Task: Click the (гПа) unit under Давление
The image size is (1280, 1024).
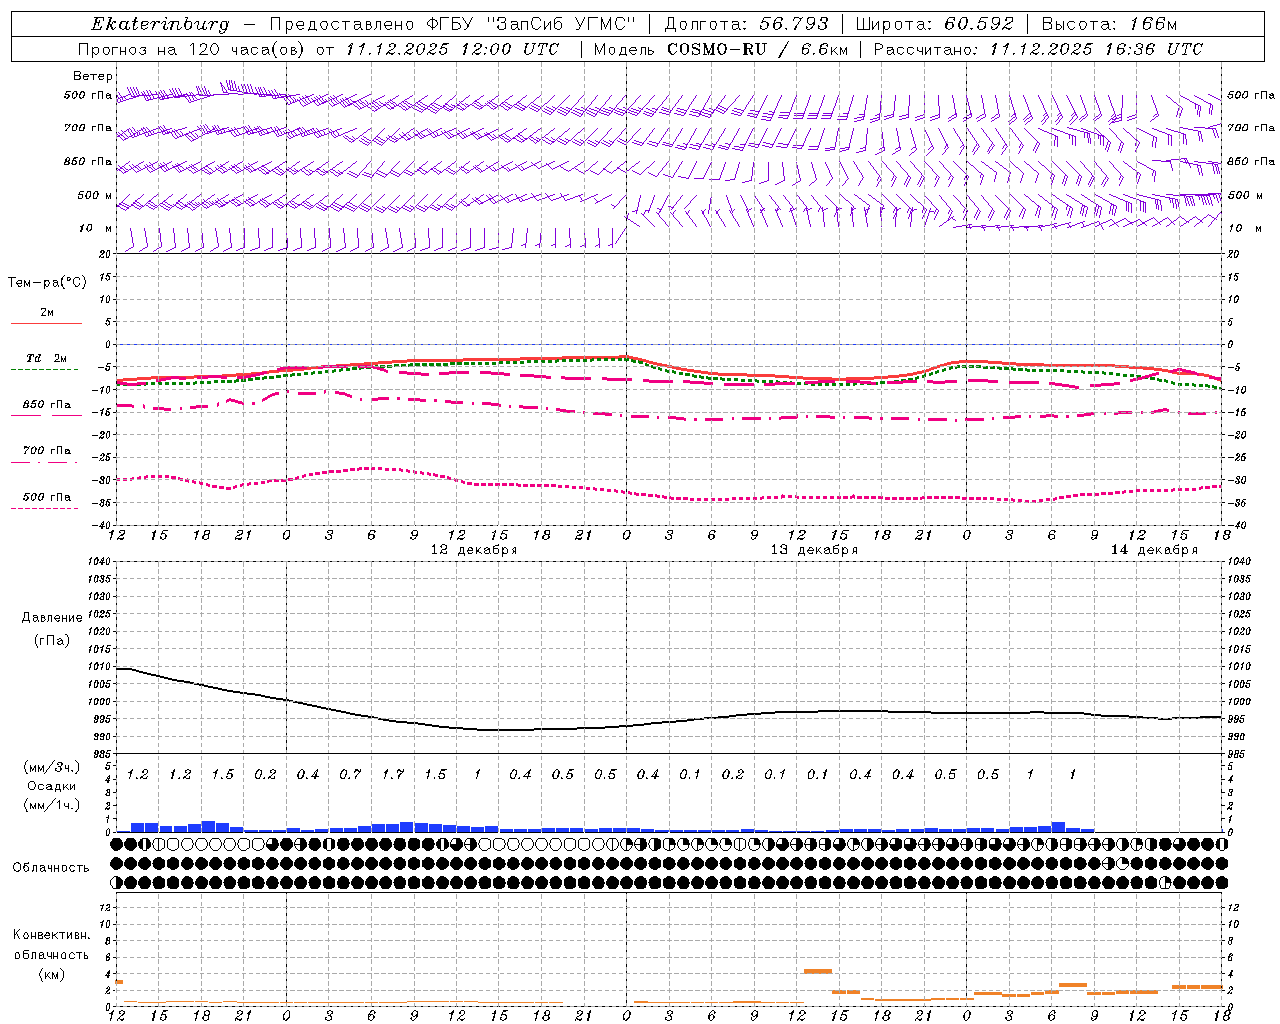Action: [x=52, y=640]
